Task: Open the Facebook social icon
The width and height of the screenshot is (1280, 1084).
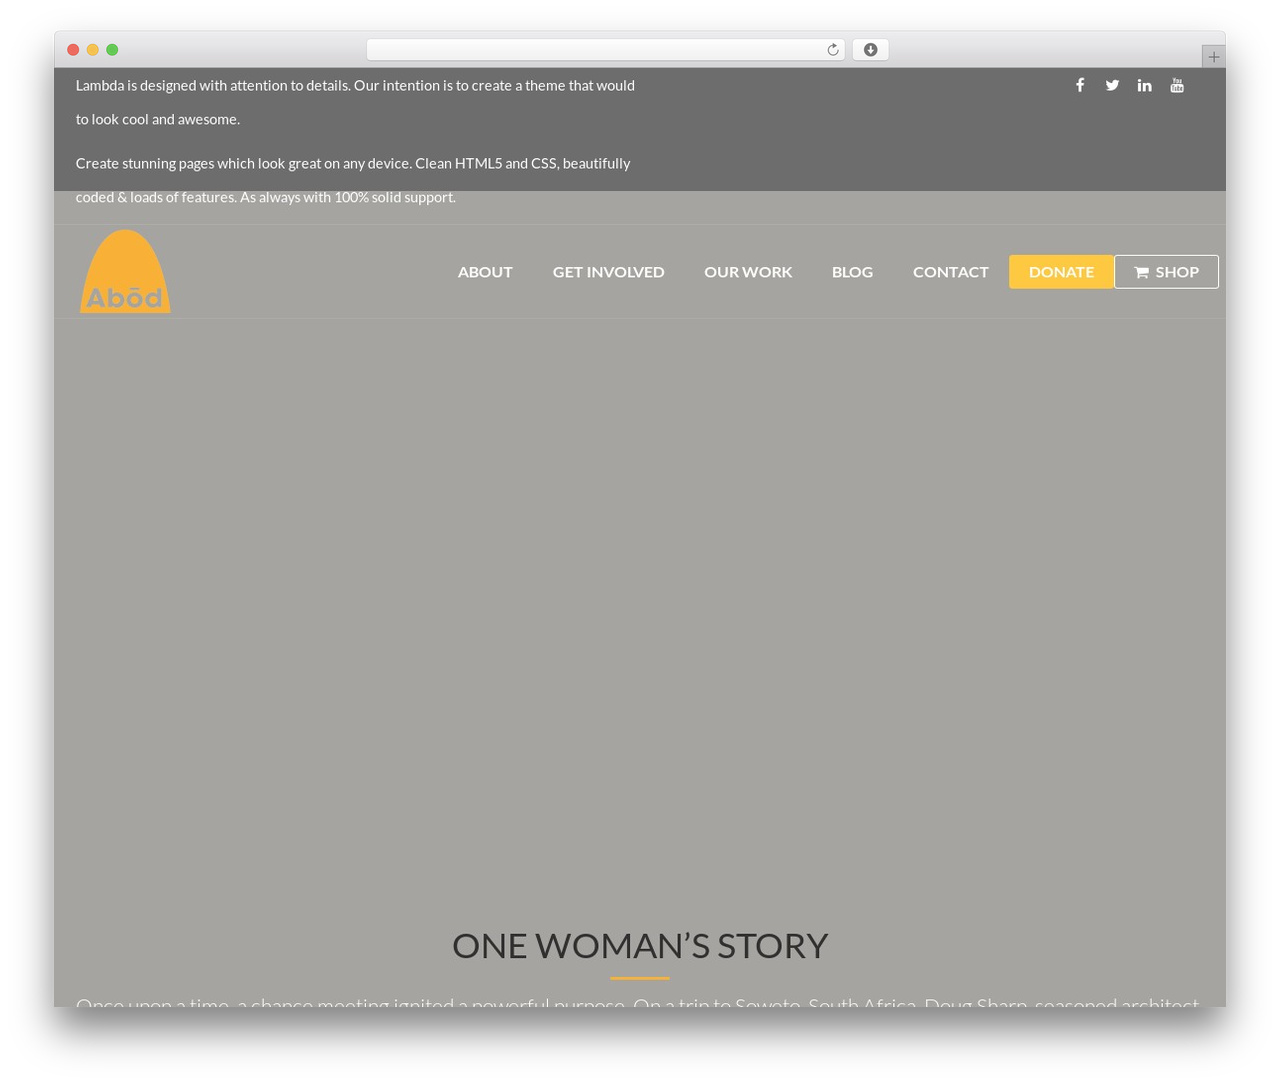Action: click(x=1080, y=85)
